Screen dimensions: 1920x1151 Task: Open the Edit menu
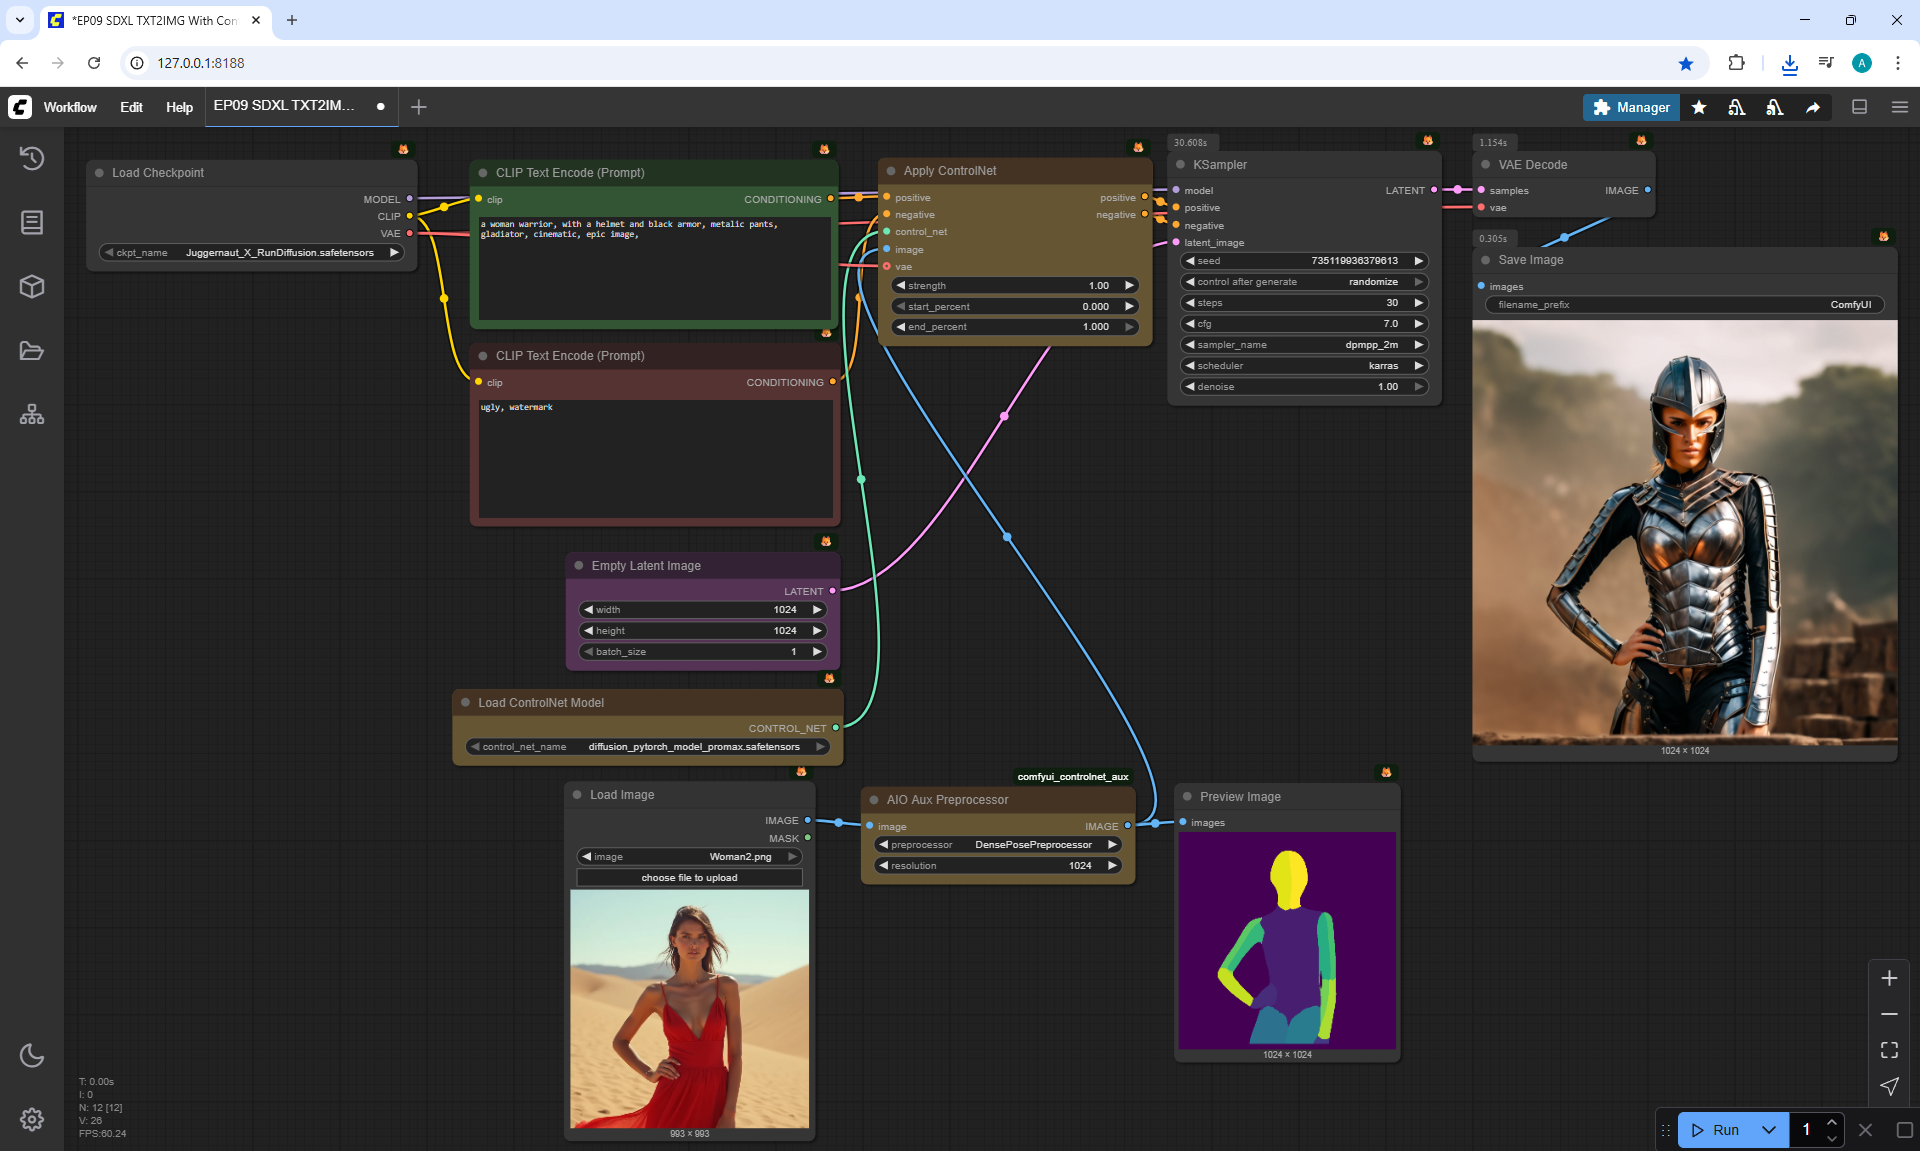(x=131, y=107)
